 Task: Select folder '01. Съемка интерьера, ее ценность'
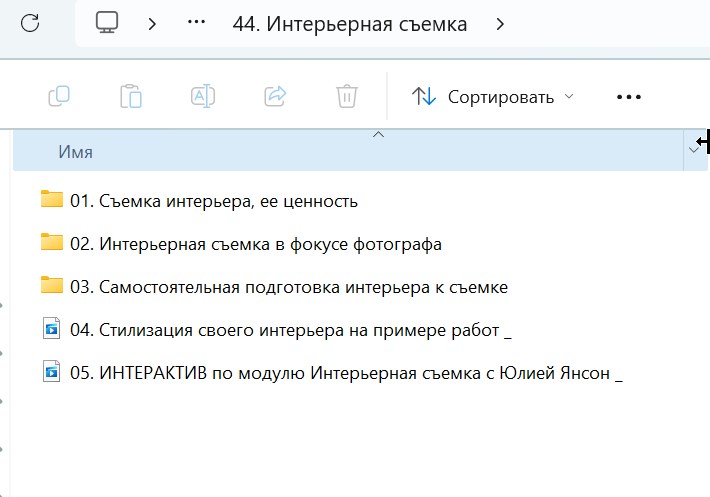214,201
